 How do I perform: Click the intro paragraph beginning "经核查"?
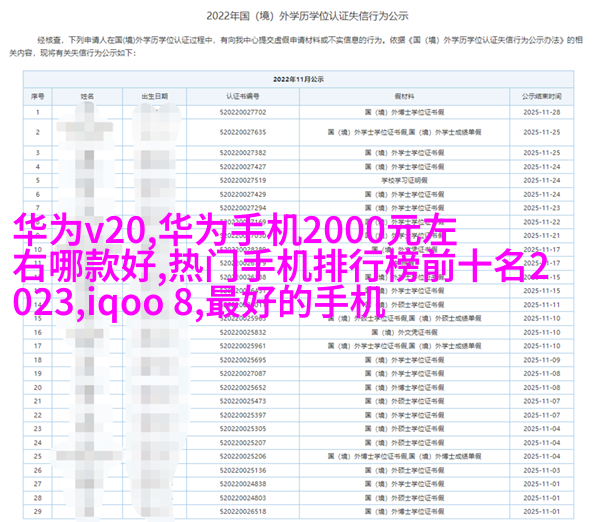296,46
